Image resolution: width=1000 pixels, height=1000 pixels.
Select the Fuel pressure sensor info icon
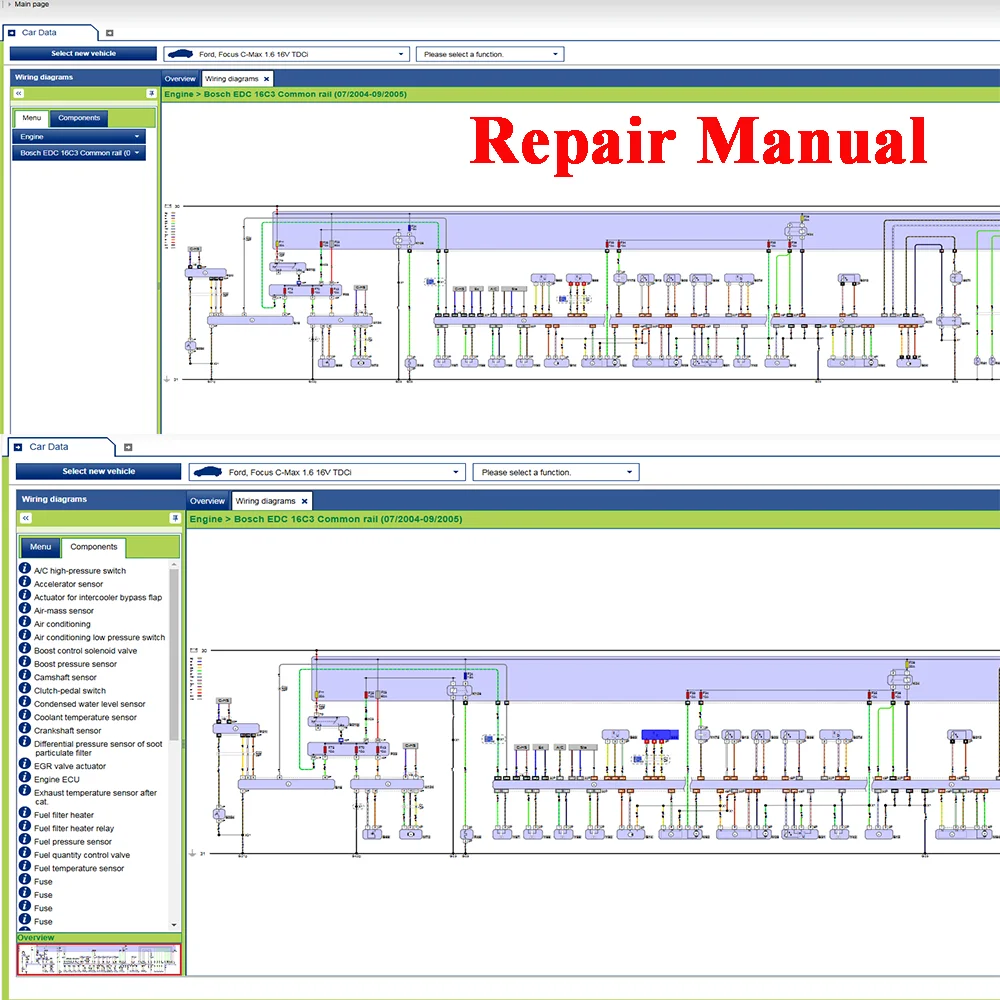[x=25, y=841]
